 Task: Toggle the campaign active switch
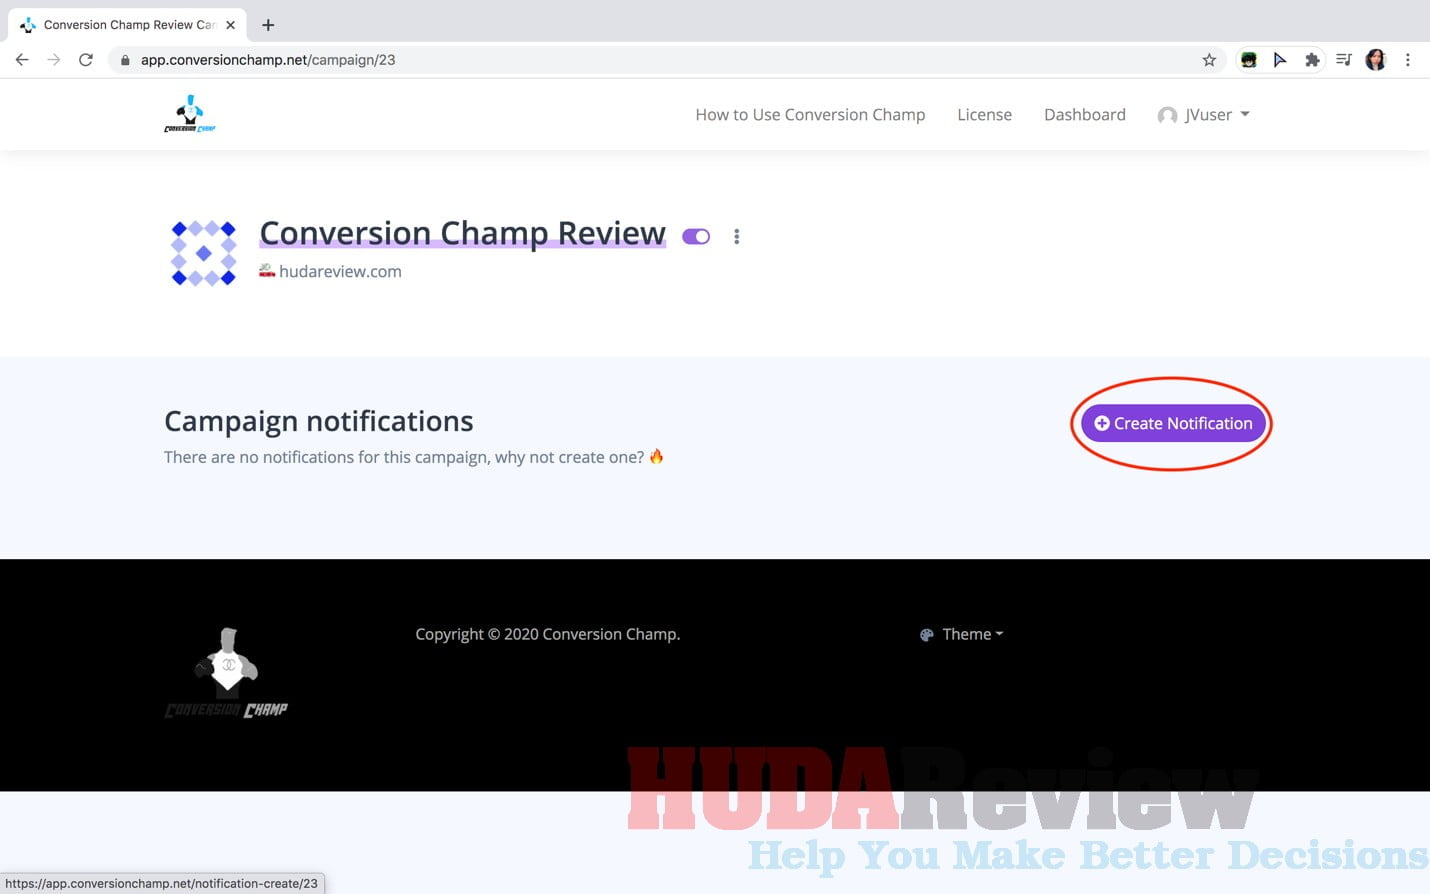pyautogui.click(x=696, y=236)
